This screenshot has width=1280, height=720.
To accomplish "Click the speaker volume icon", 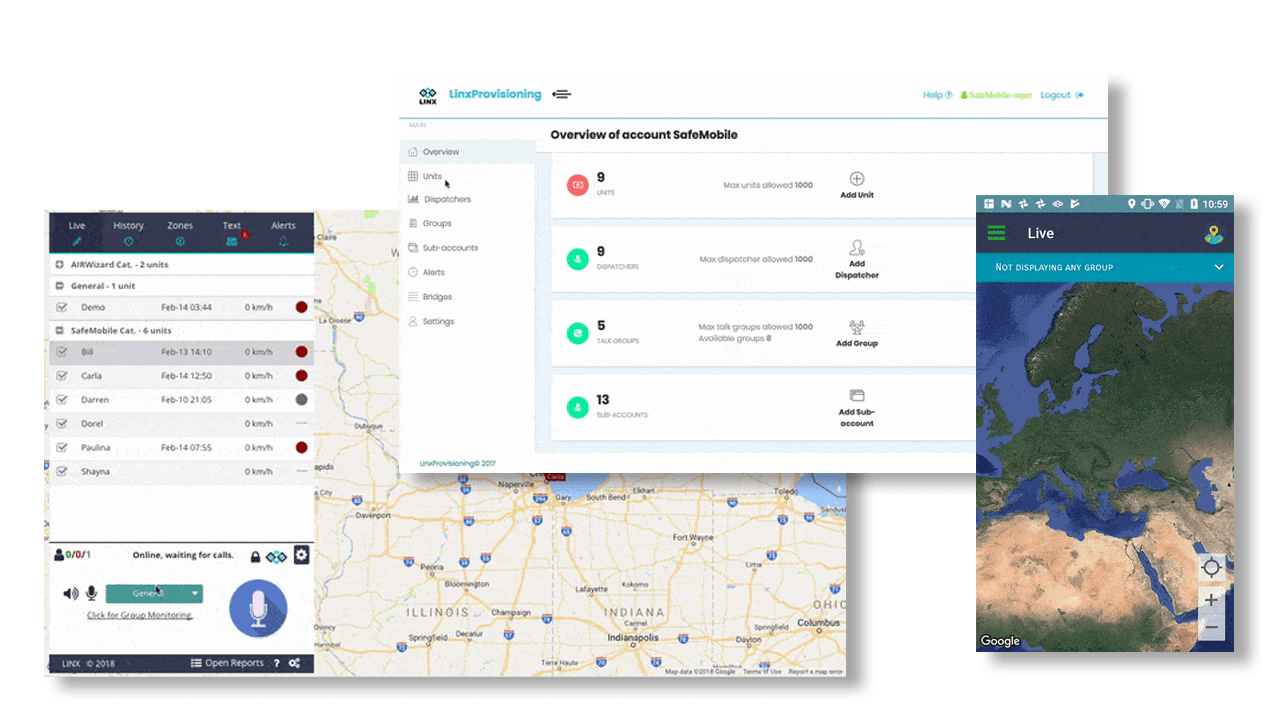I will pos(70,593).
